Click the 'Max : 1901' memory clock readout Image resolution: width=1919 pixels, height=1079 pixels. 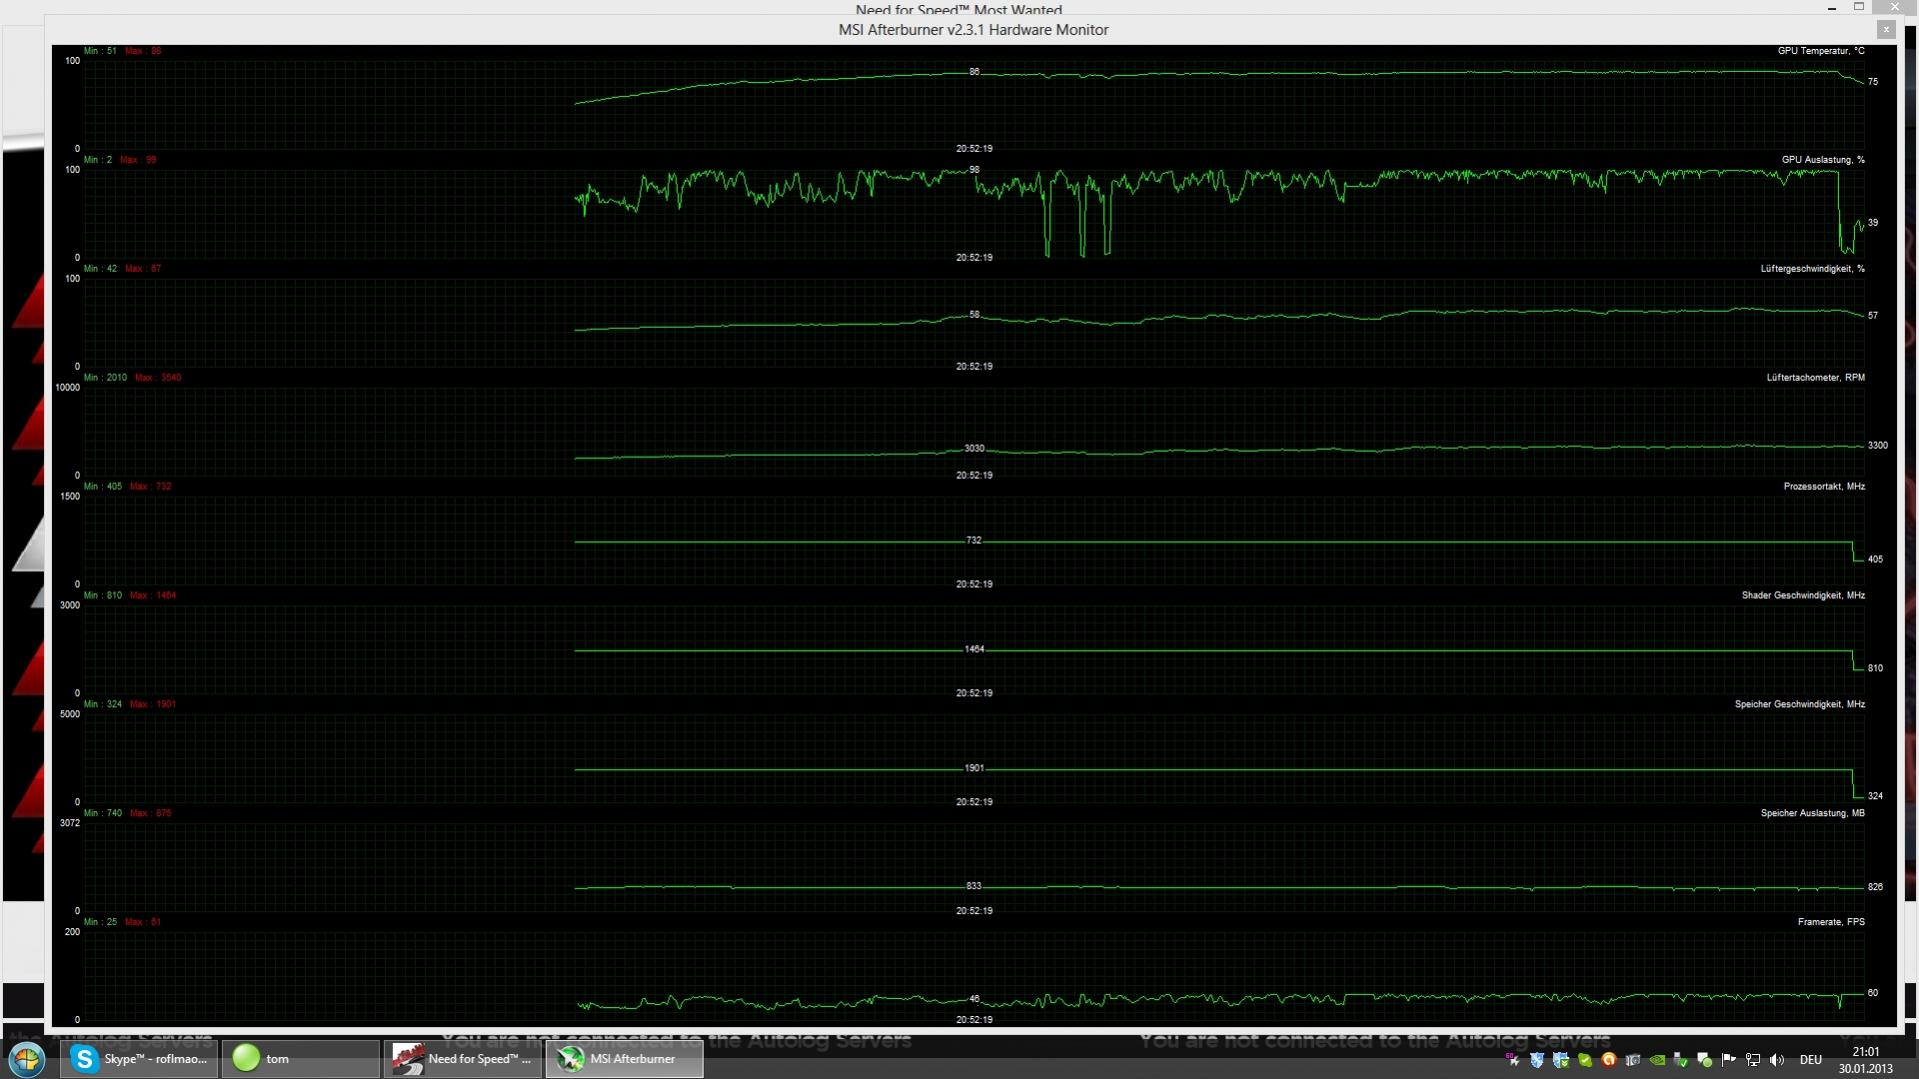pos(153,705)
